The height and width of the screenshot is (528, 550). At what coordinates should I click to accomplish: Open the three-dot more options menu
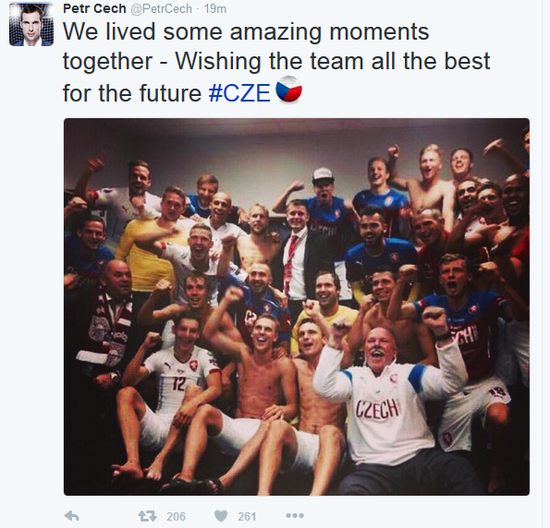point(295,516)
